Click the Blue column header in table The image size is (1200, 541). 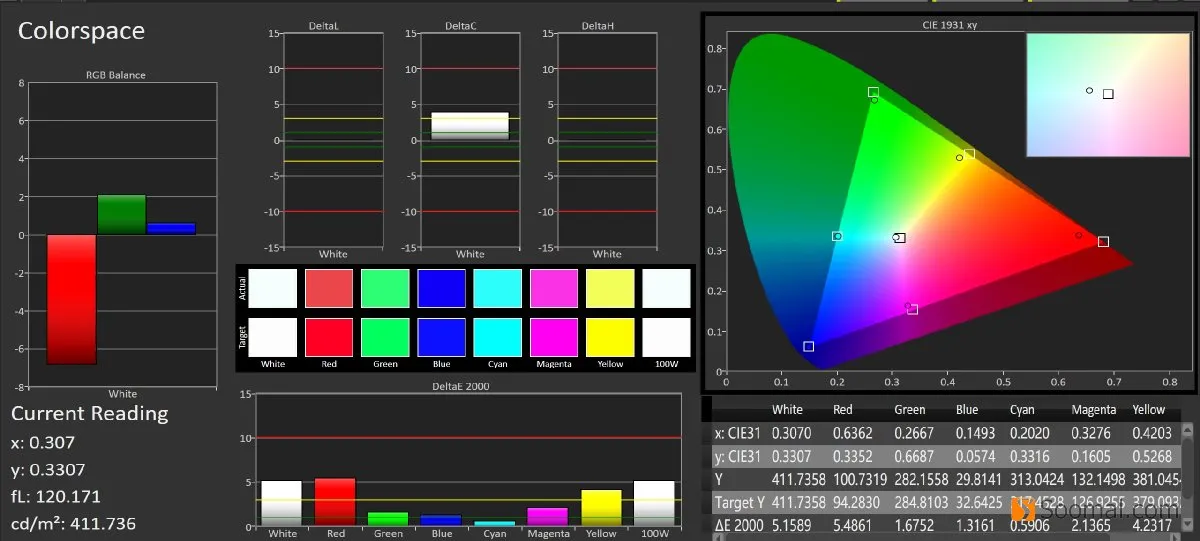click(x=967, y=409)
